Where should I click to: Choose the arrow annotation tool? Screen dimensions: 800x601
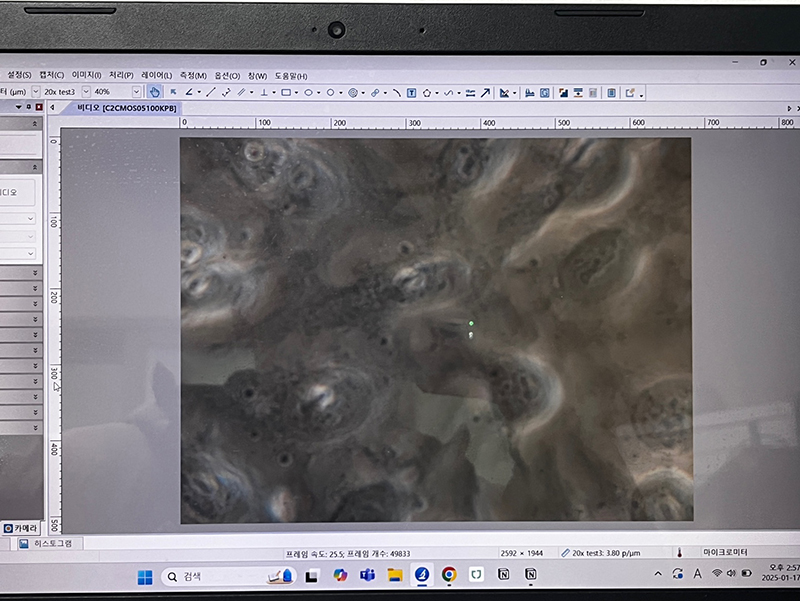pyautogui.click(x=485, y=92)
